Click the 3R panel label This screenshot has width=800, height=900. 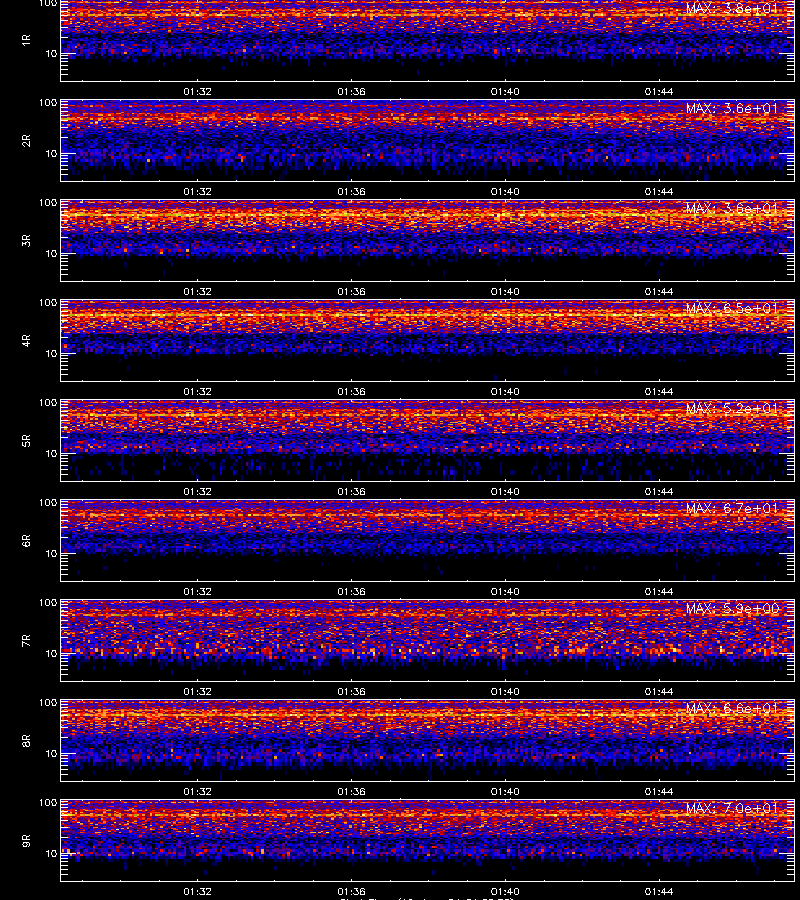click(26, 240)
